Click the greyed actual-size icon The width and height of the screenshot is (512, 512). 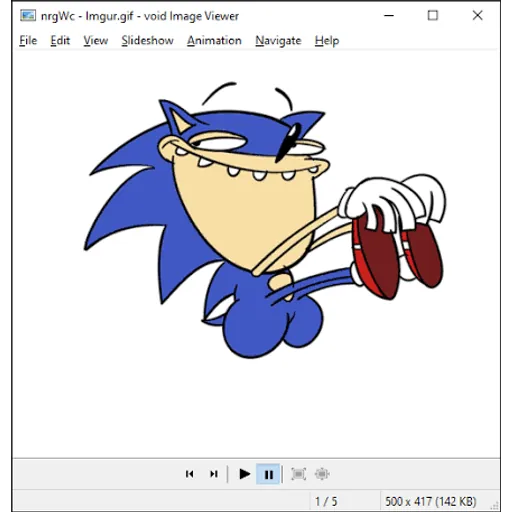point(322,474)
